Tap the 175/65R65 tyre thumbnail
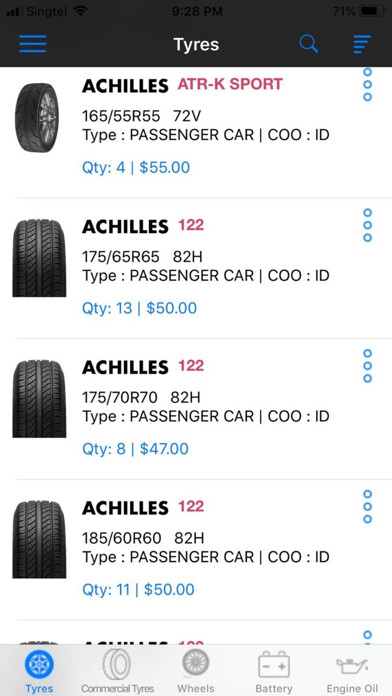Screen dimensions: 392x696 (x=39, y=258)
